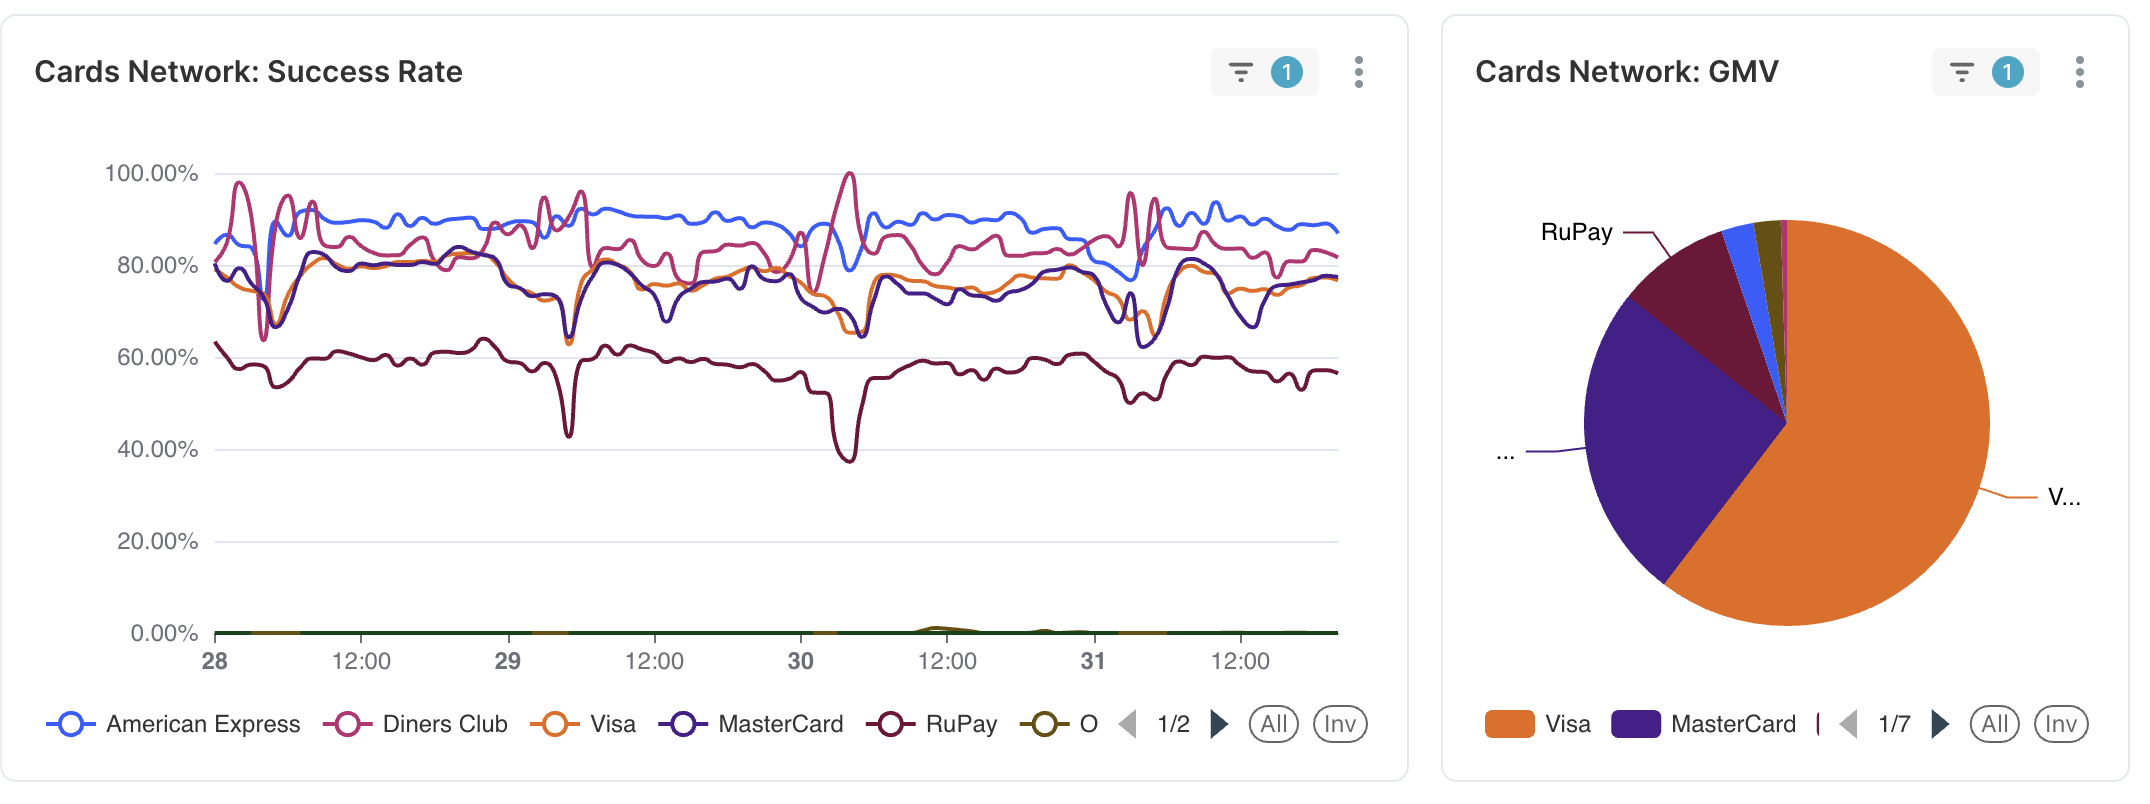Toggle MasterCard series in line chart legend
This screenshot has height=804, width=2150.
click(x=752, y=724)
